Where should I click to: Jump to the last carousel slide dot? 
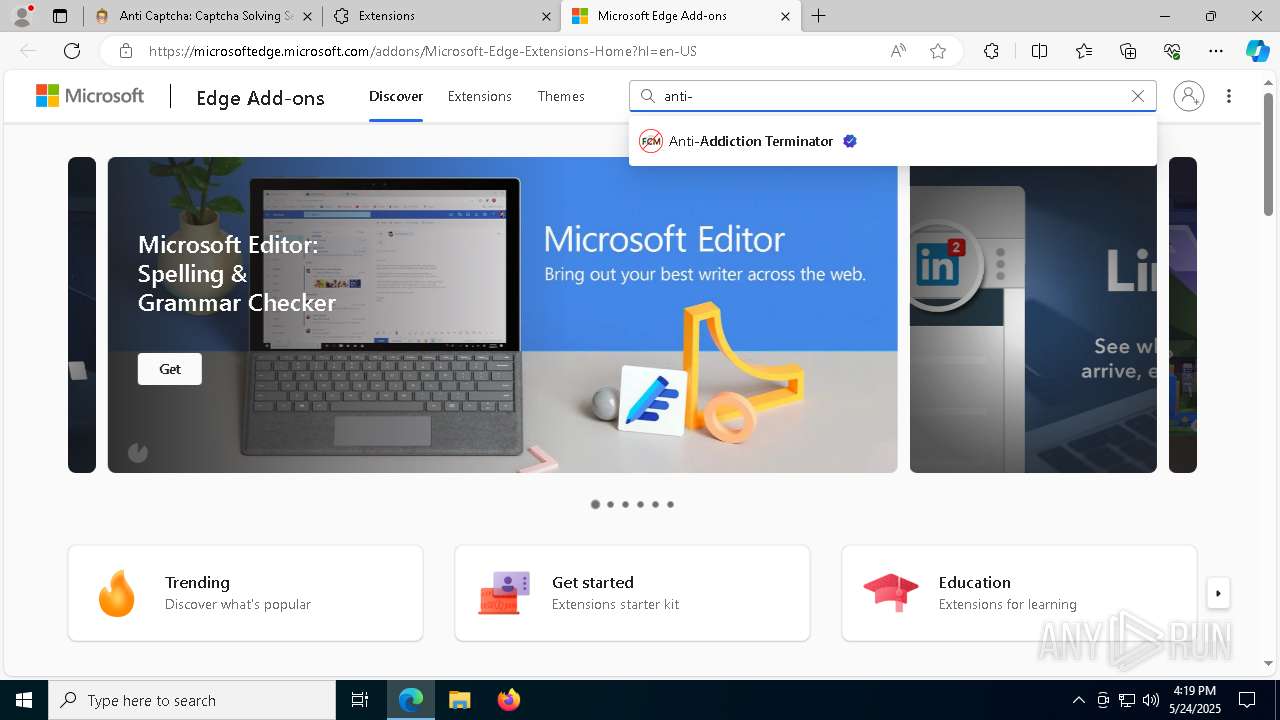click(670, 504)
